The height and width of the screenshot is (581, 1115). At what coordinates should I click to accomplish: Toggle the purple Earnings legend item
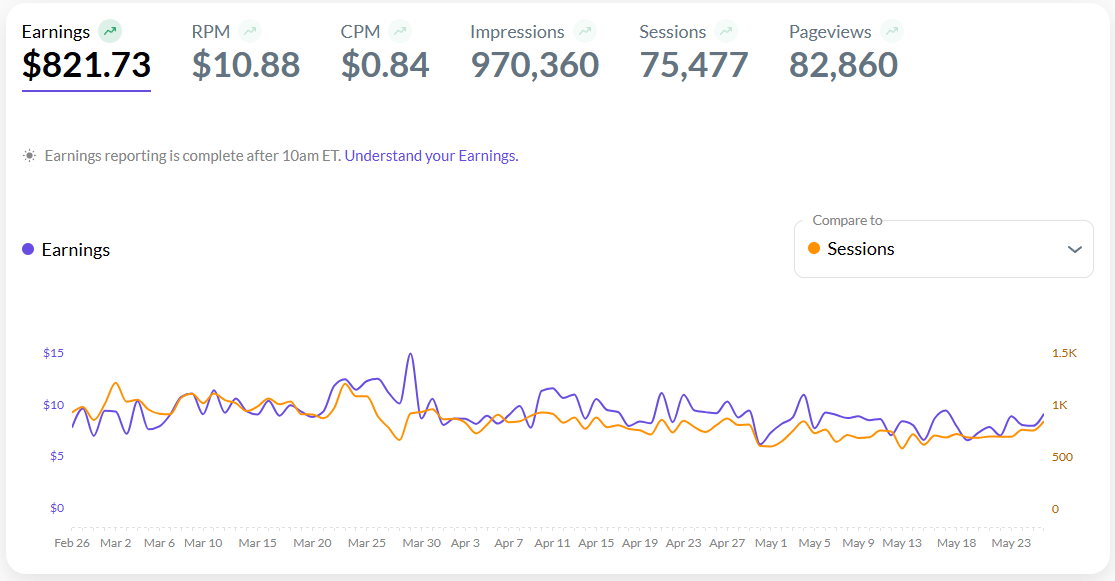point(66,250)
